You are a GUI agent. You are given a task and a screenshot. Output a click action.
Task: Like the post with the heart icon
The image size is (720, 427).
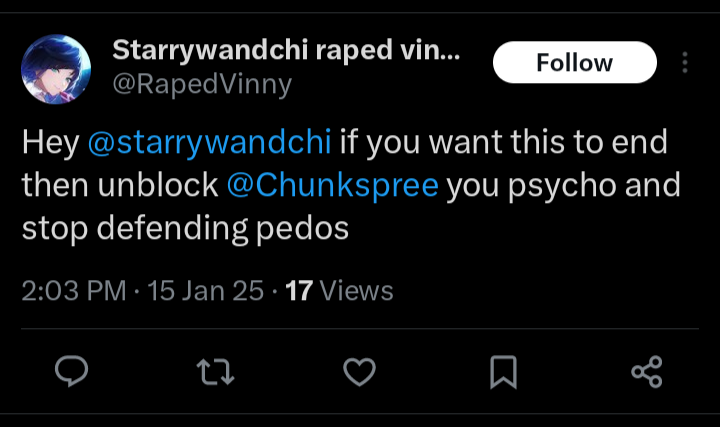pos(359,373)
